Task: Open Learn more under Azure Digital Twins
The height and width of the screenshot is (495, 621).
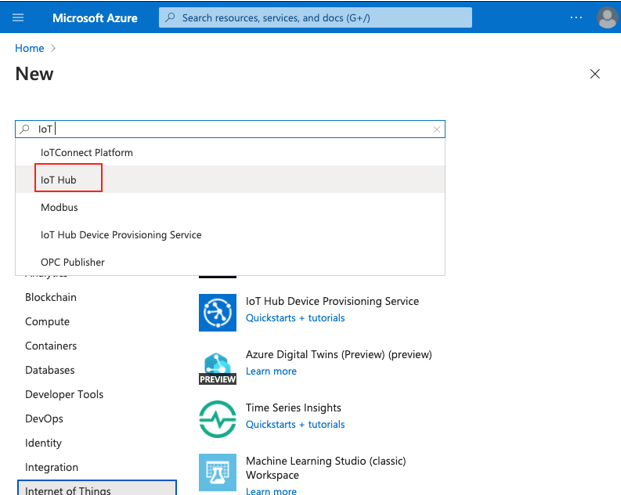Action: click(x=271, y=371)
